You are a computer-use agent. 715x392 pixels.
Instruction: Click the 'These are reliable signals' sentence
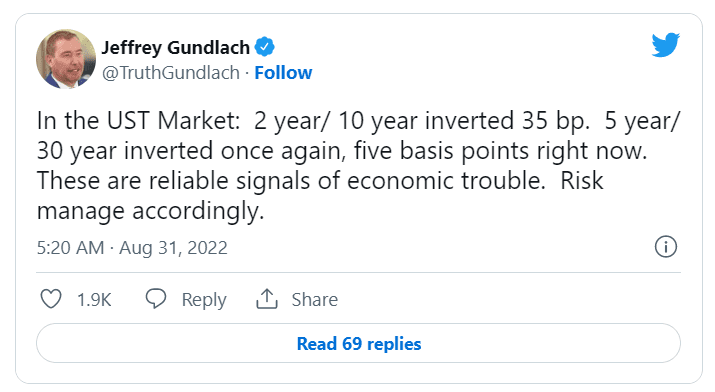point(291,181)
